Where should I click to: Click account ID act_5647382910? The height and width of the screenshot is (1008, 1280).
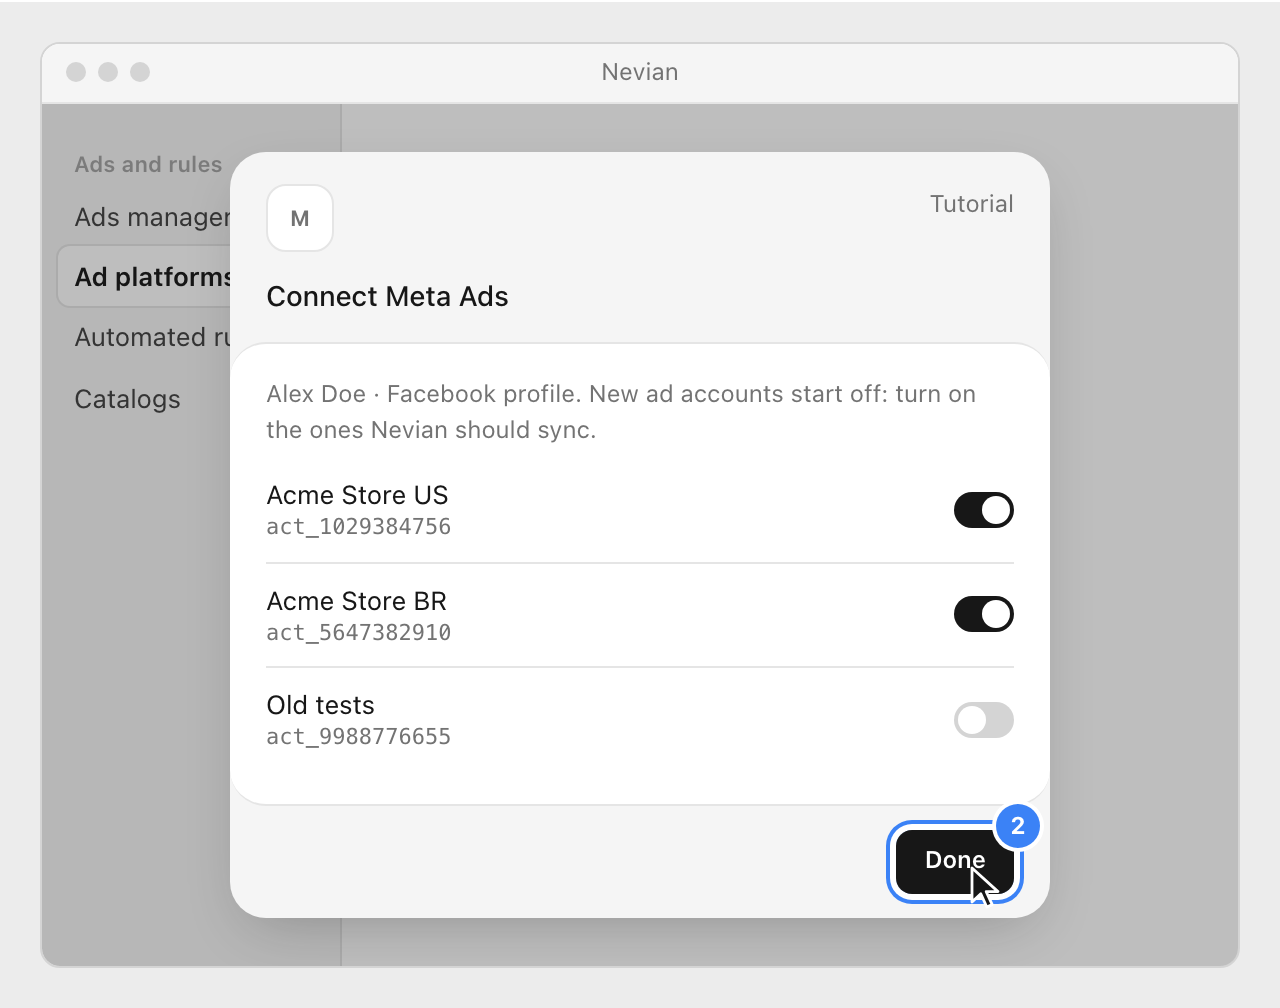[x=358, y=633]
